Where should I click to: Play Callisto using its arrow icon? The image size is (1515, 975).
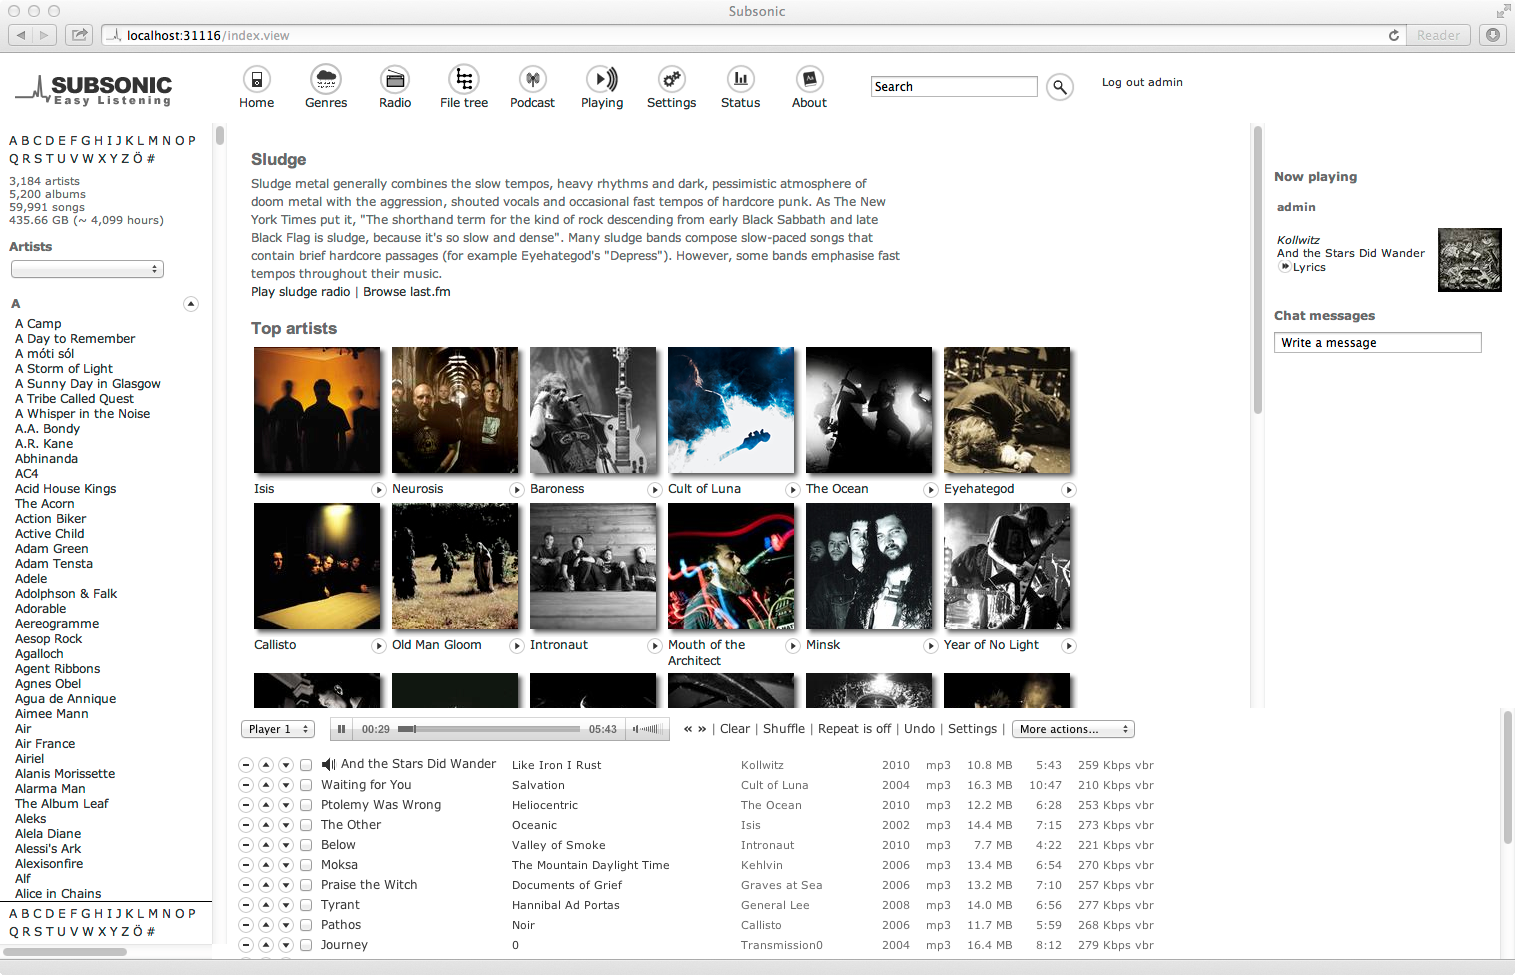pyautogui.click(x=379, y=646)
